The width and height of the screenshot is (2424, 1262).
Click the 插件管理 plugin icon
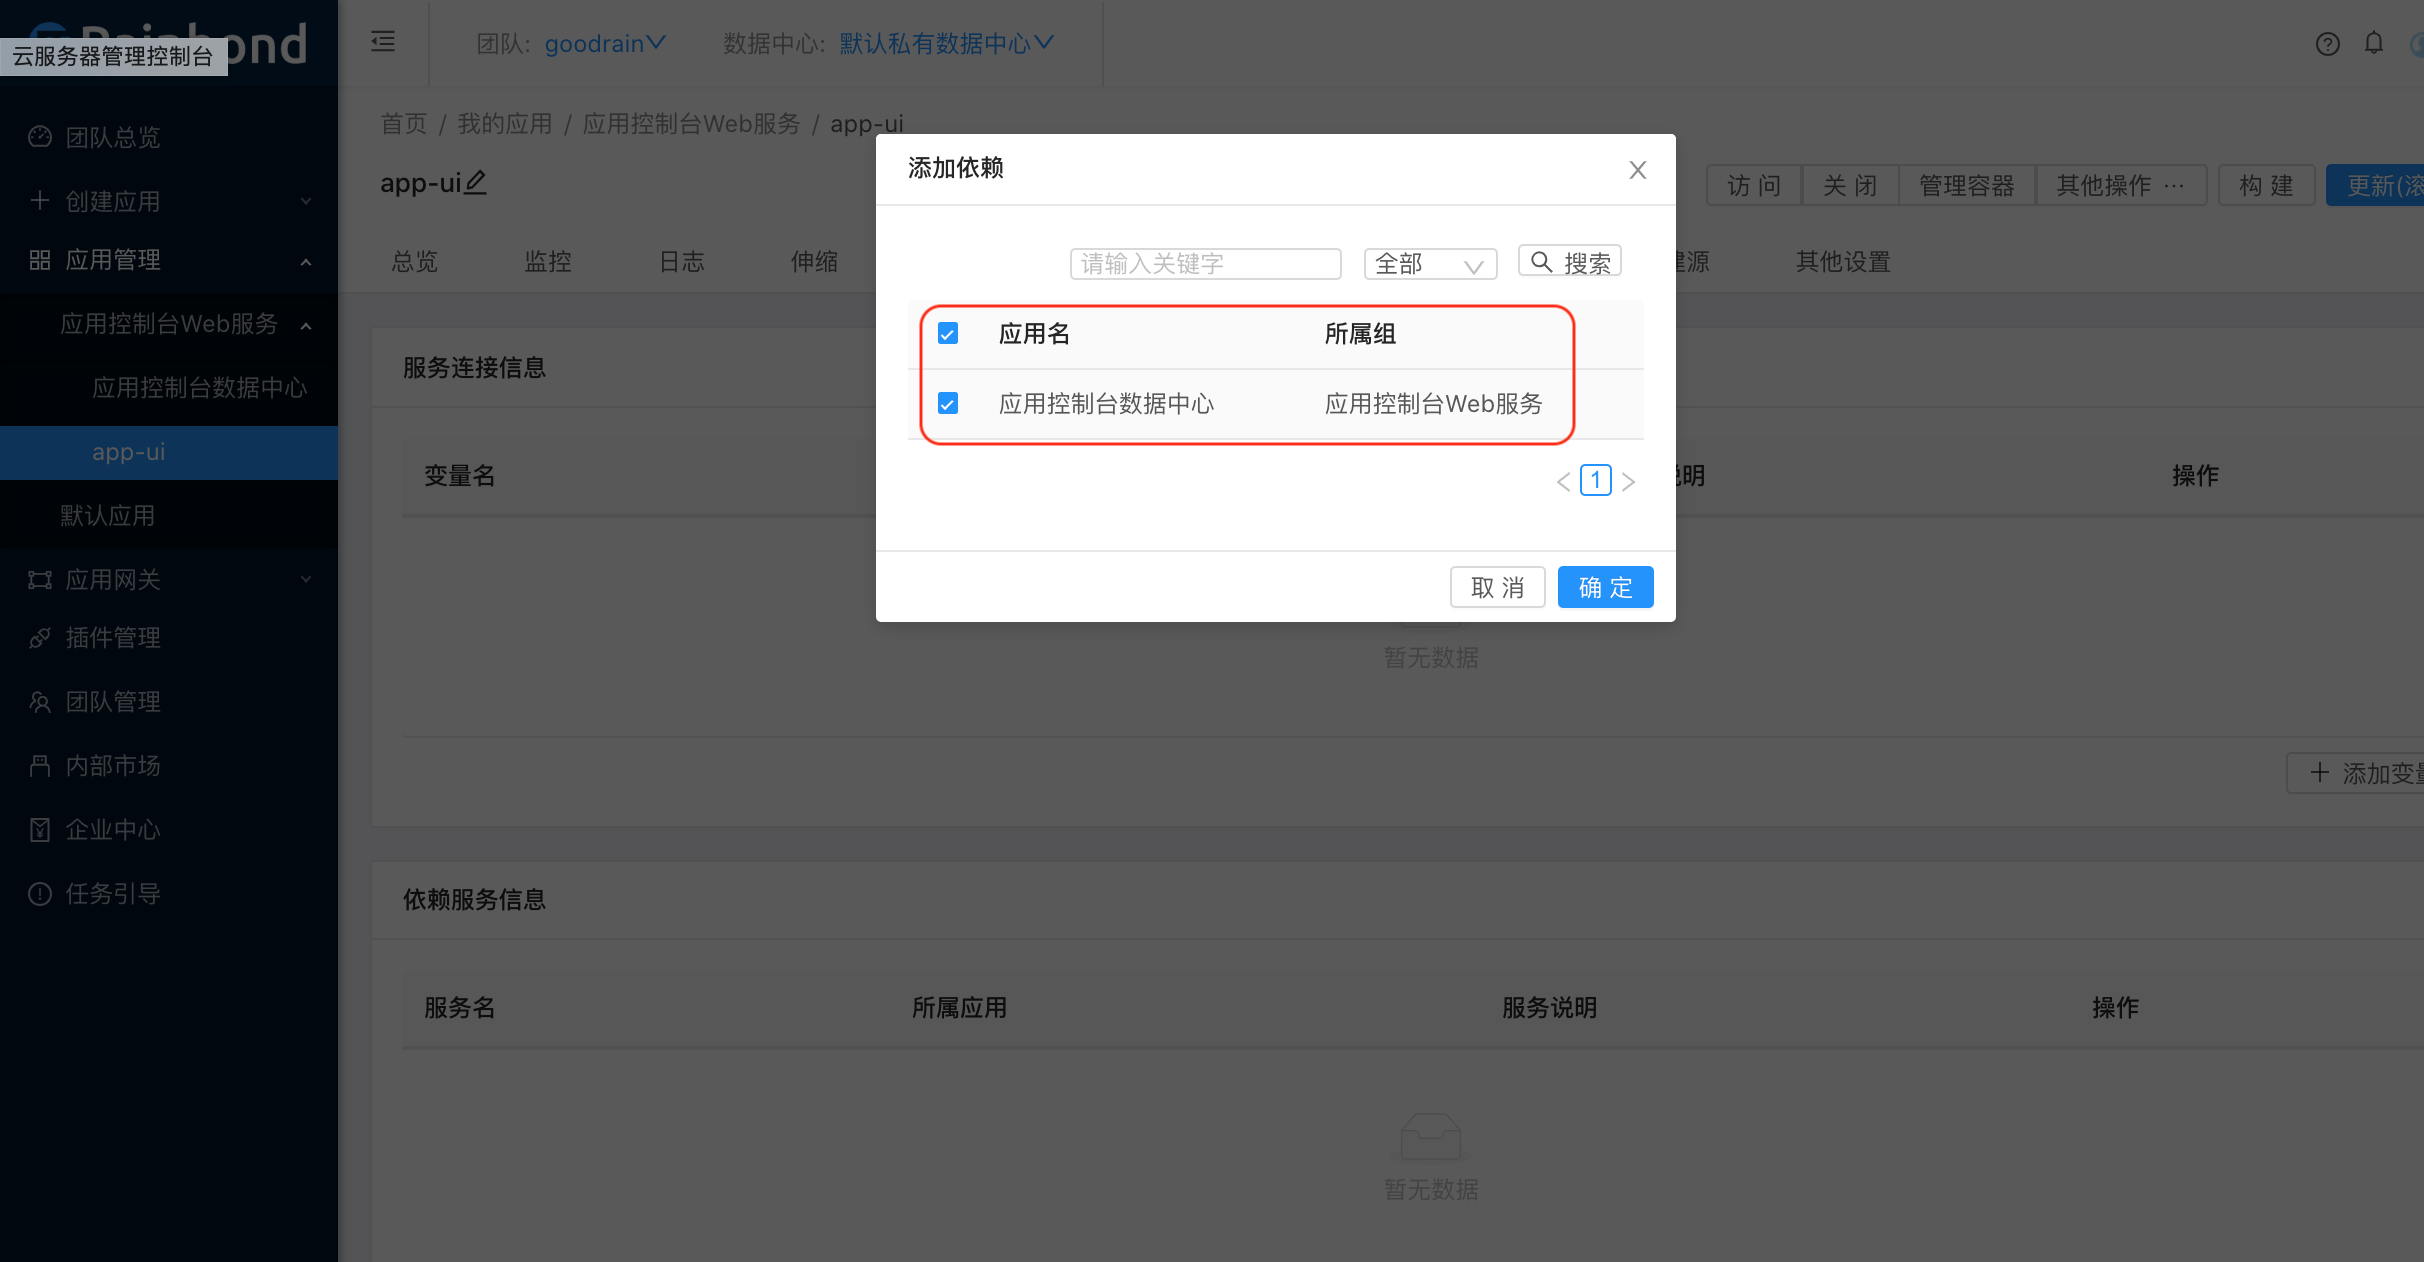pos(40,638)
